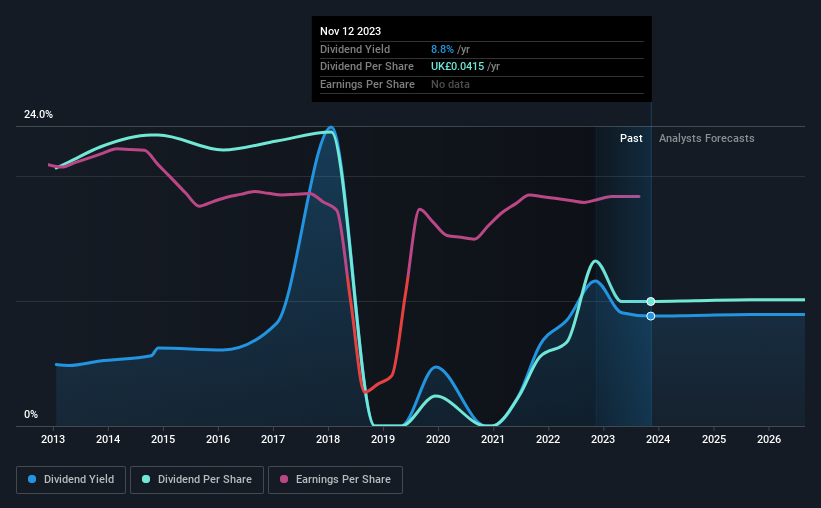This screenshot has width=821, height=508.
Task: Click the 2024 x-axis year label
Action: point(658,439)
